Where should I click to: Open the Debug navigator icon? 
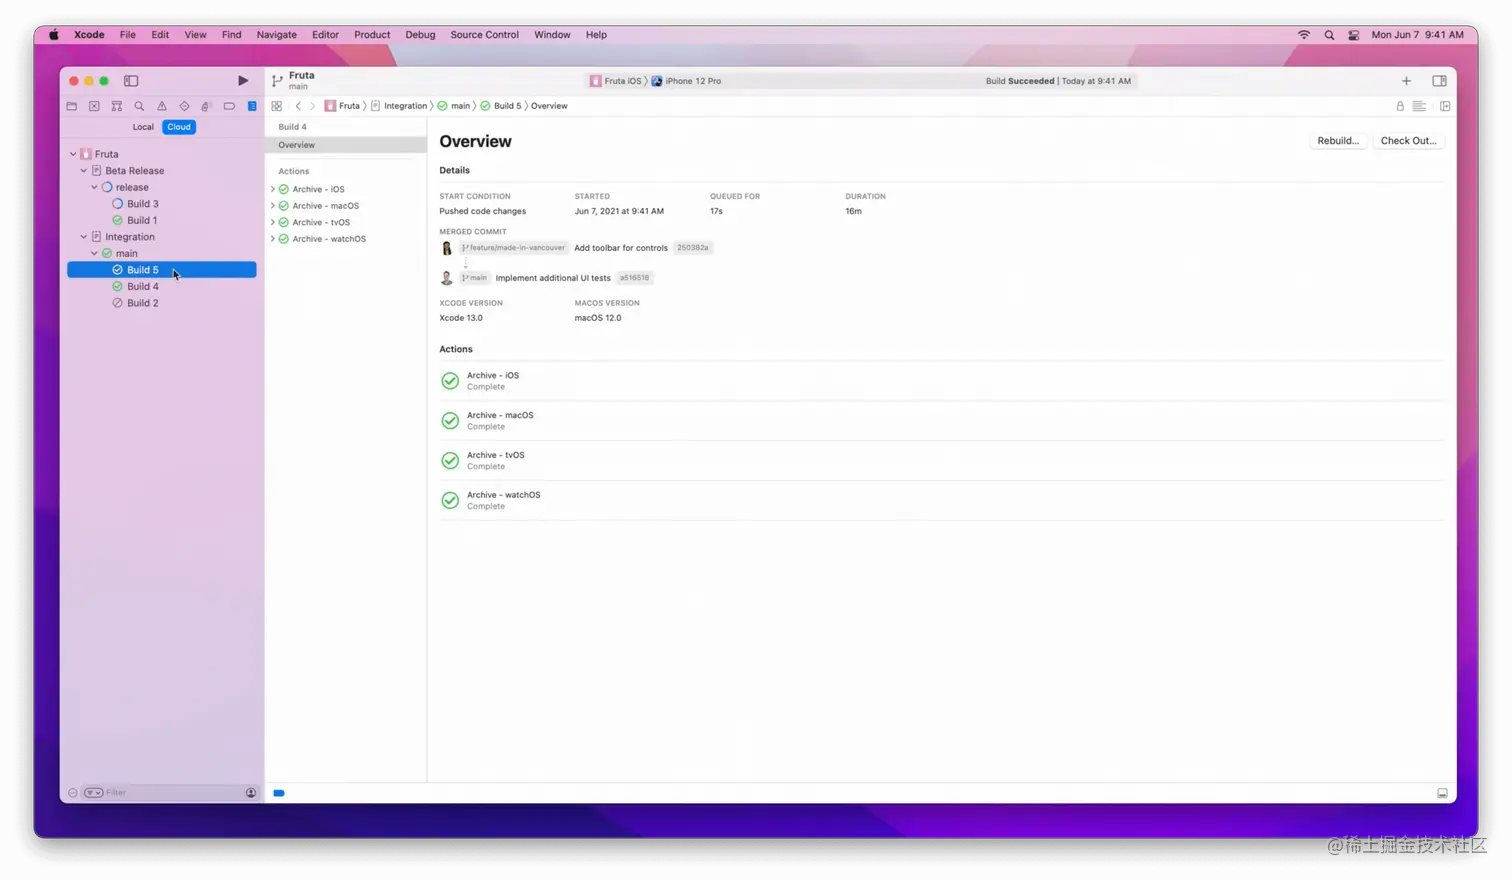click(206, 106)
